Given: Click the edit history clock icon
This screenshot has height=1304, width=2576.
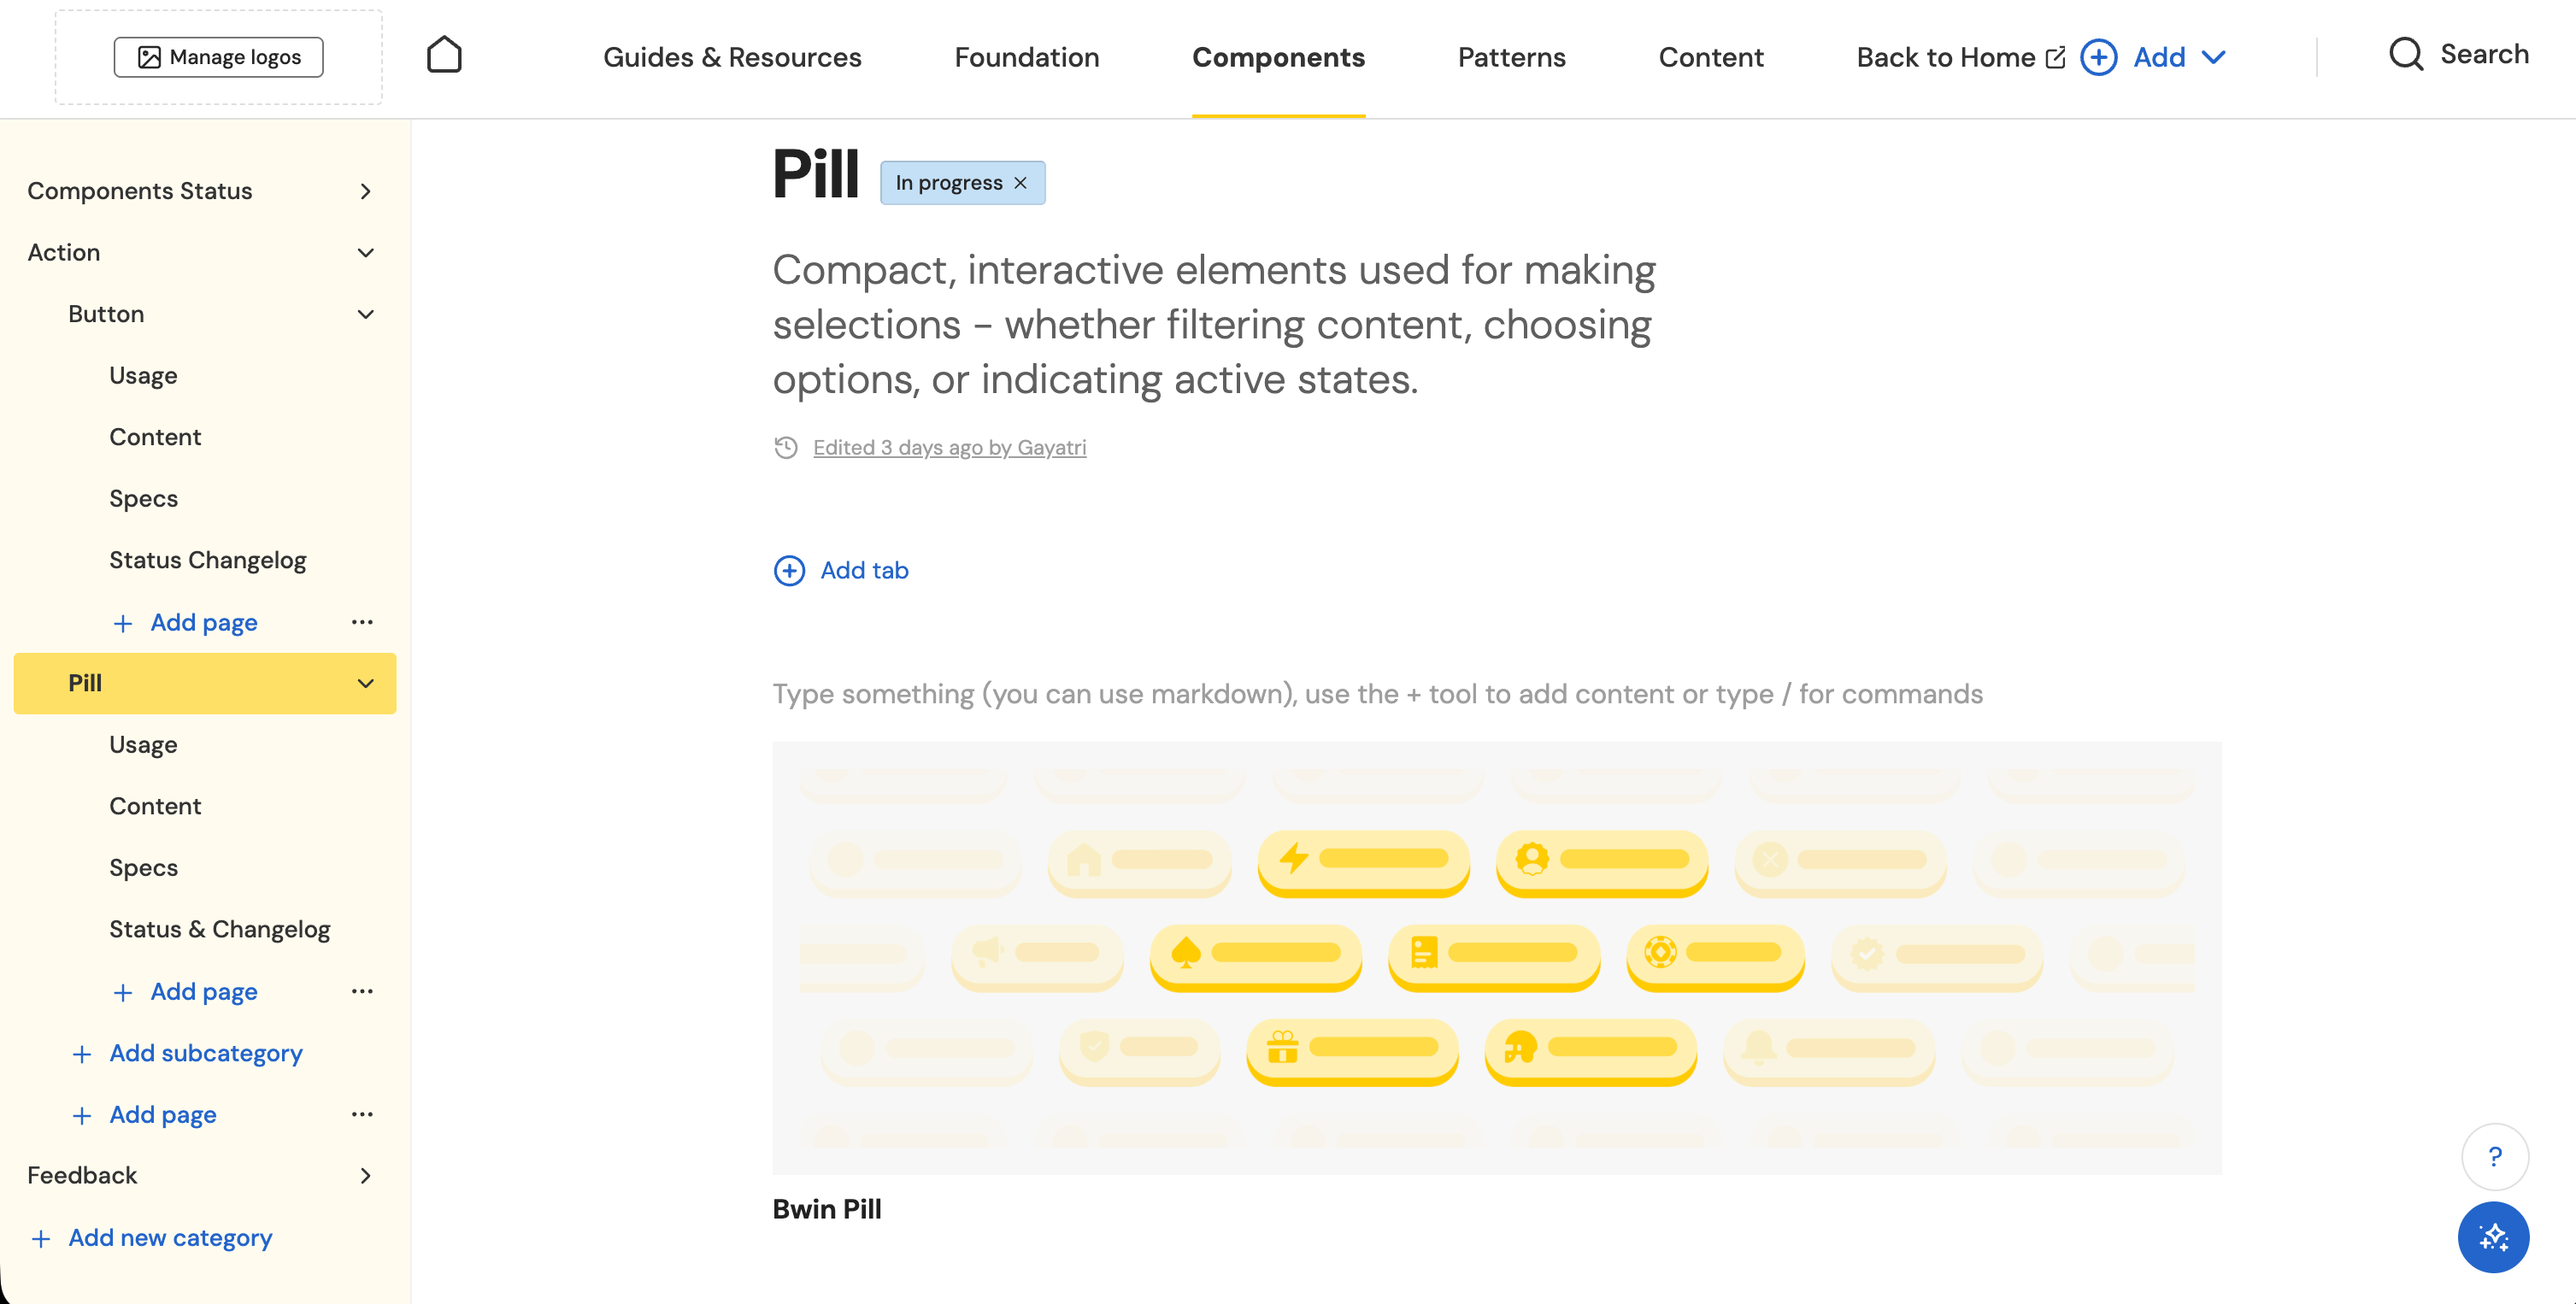Looking at the screenshot, I should click(786, 448).
